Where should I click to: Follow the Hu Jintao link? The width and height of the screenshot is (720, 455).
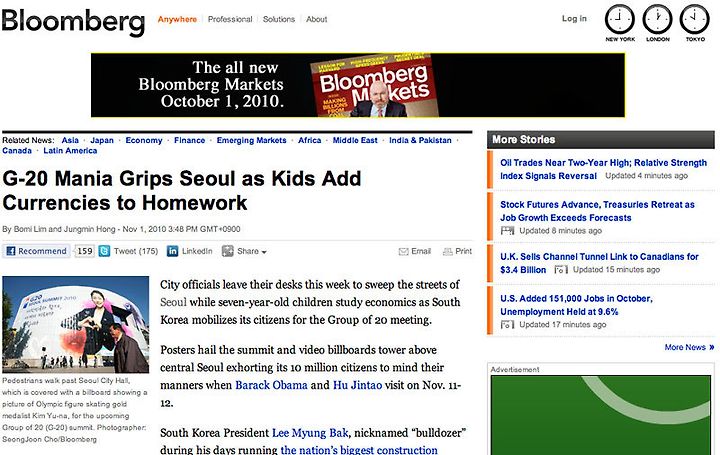coord(357,385)
